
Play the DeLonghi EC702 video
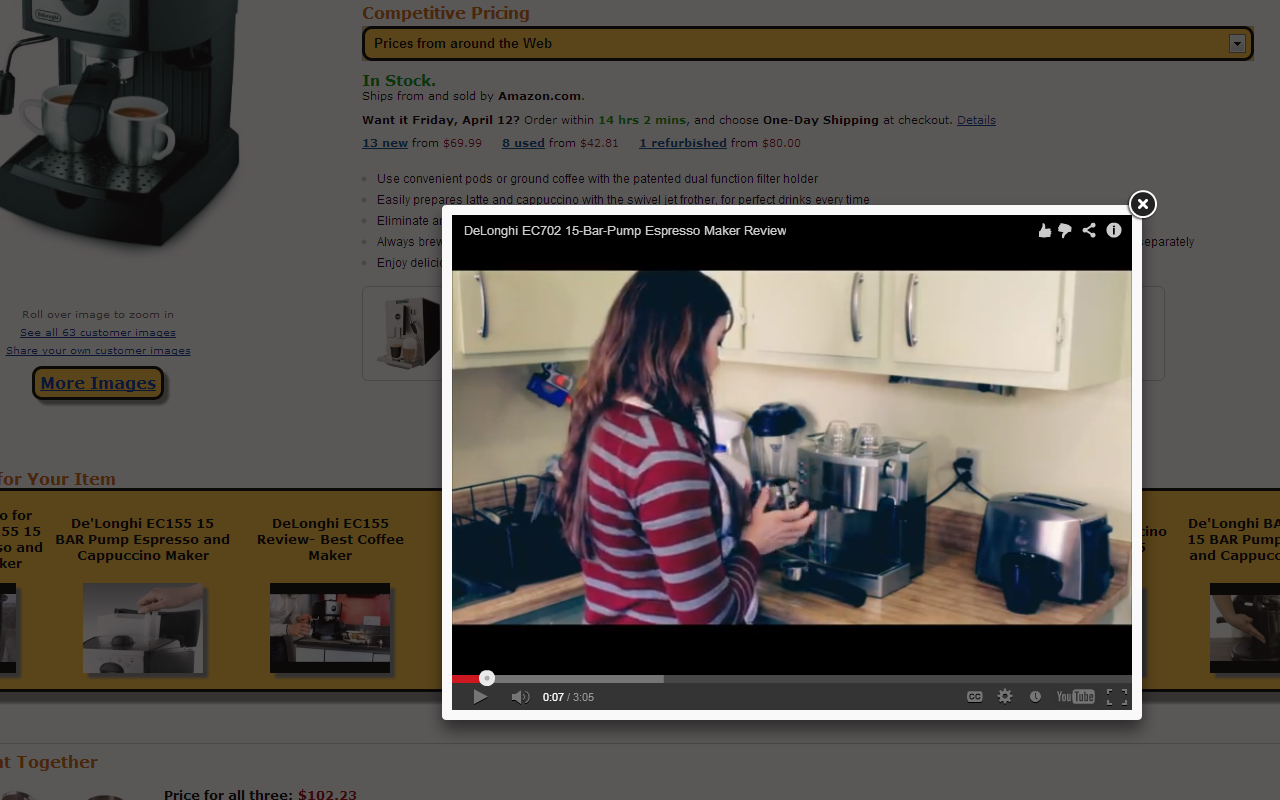[480, 697]
